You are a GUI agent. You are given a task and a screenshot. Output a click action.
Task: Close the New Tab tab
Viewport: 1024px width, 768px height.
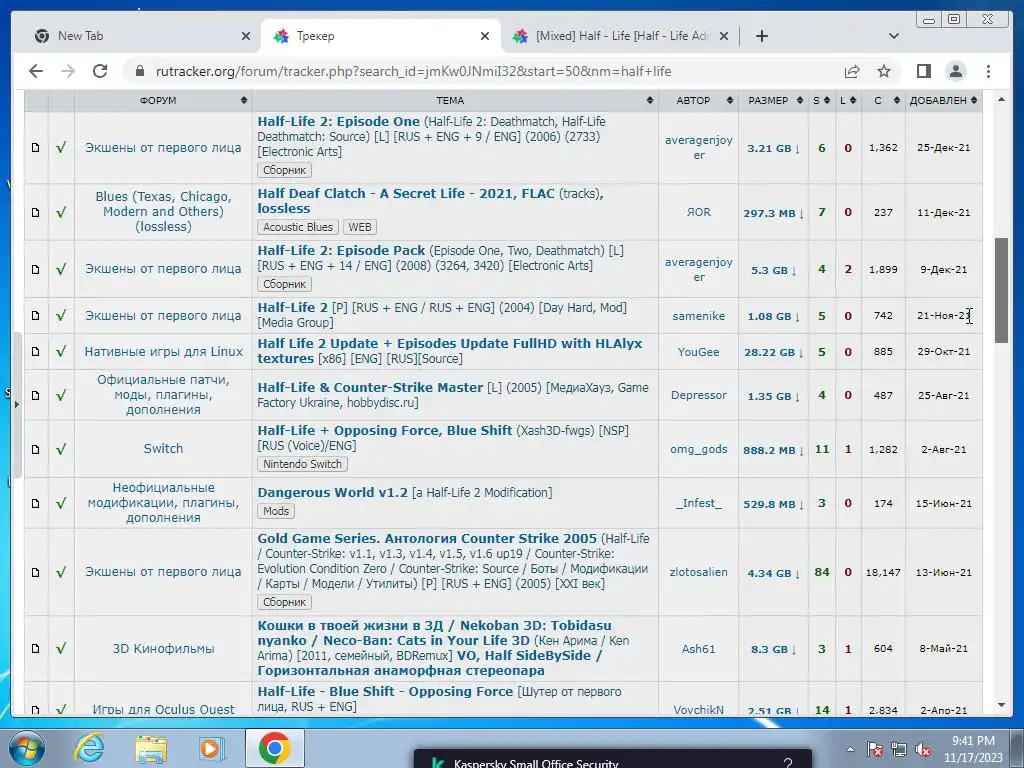pyautogui.click(x=246, y=36)
